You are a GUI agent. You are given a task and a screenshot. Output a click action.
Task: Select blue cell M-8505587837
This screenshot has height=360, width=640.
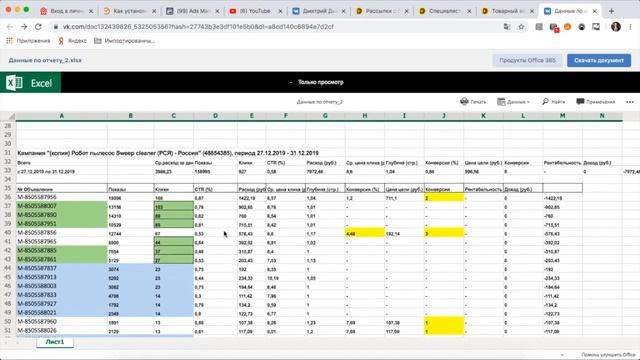coord(62,269)
